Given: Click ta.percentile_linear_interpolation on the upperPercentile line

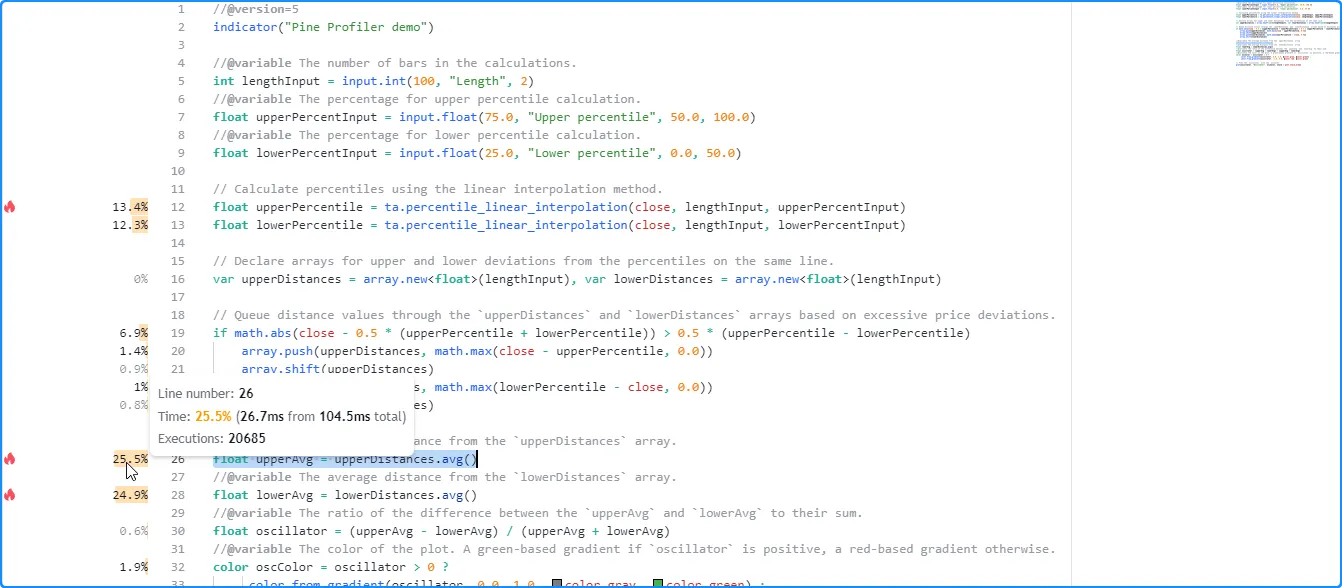Looking at the screenshot, I should tap(505, 207).
